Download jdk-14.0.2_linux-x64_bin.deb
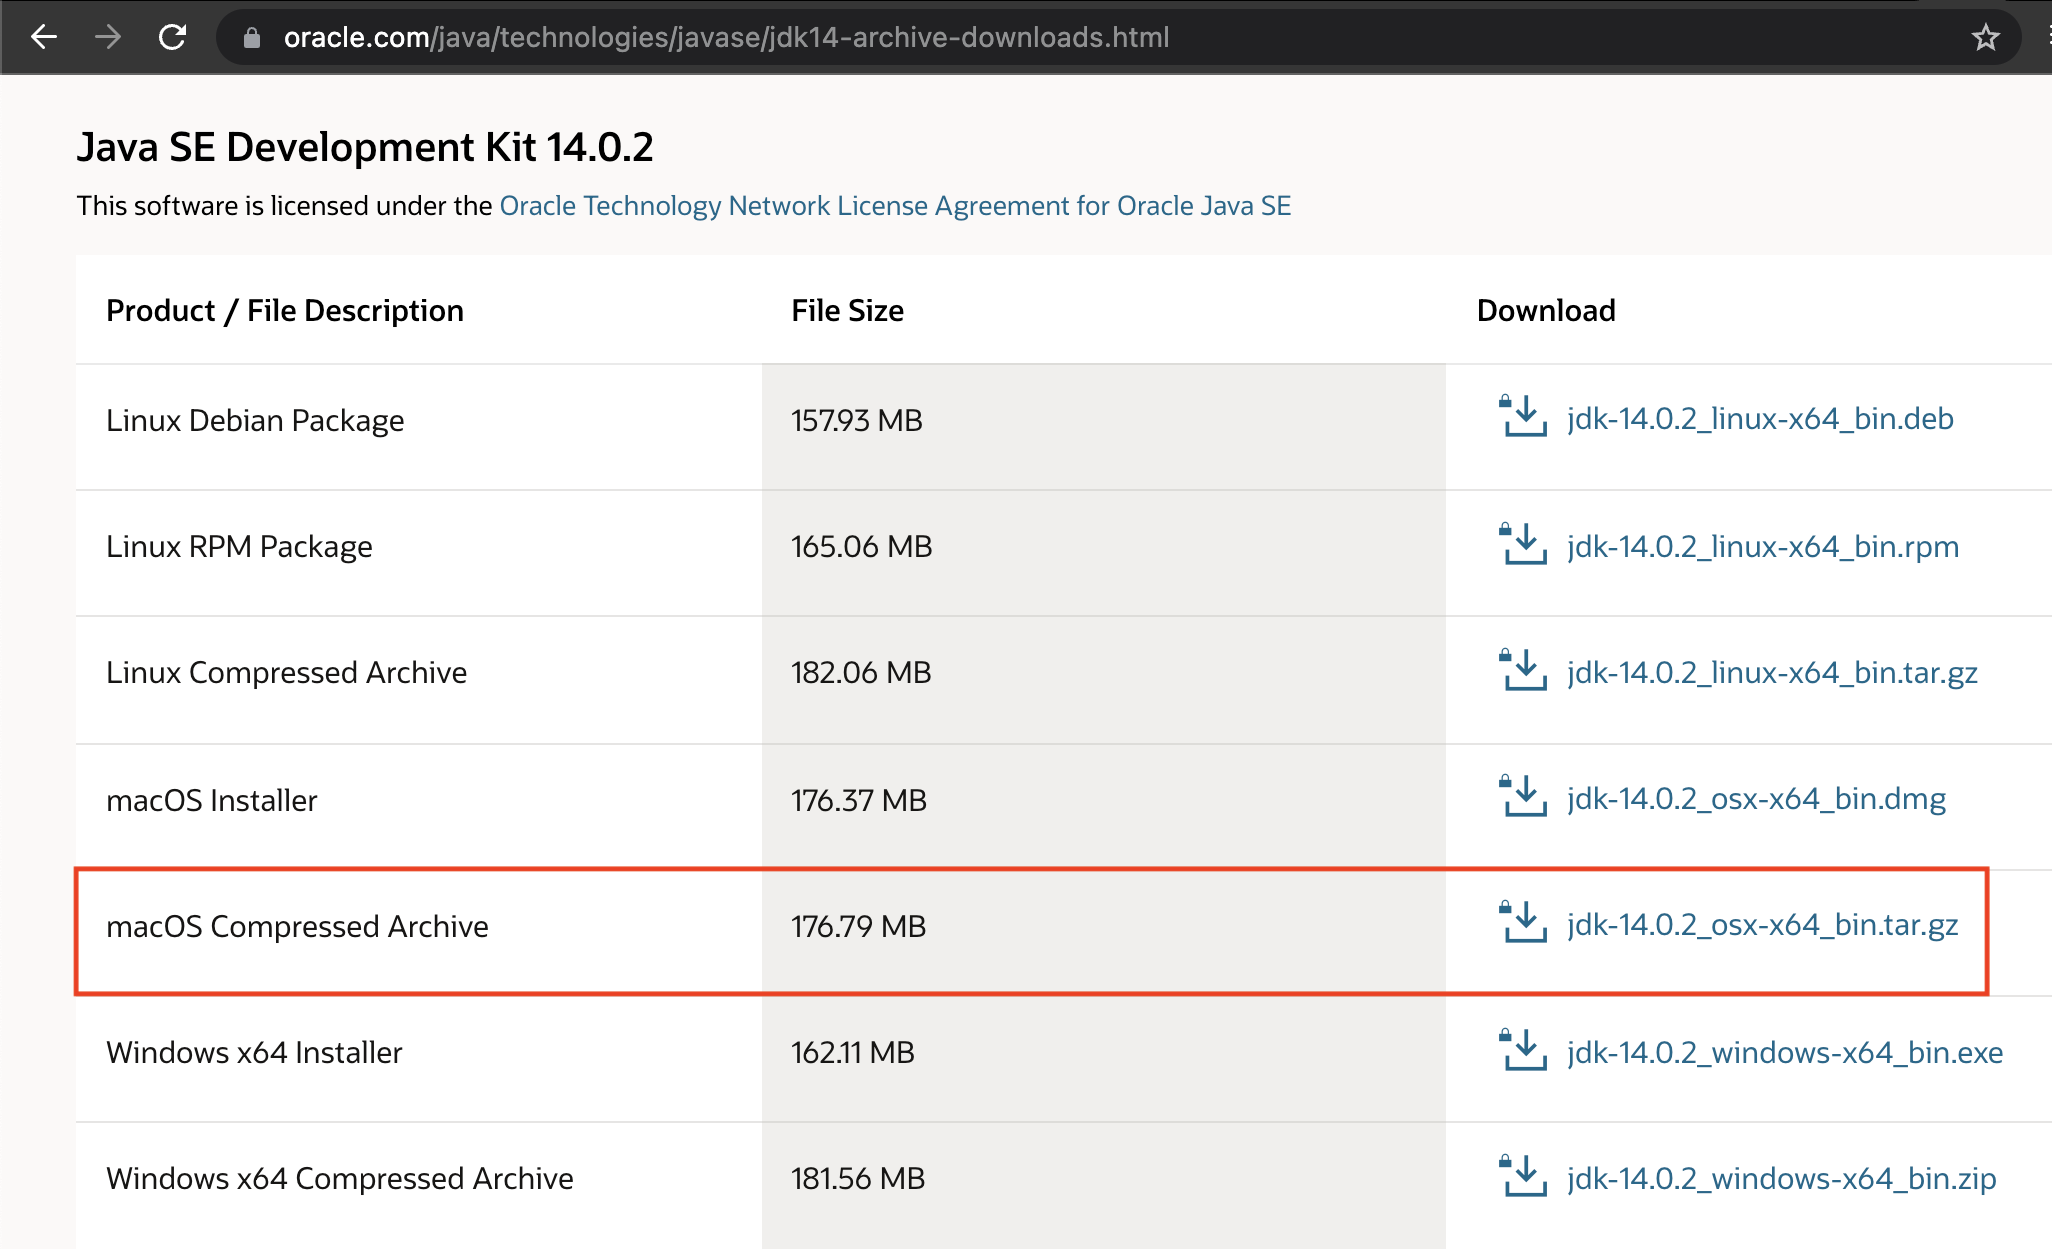Image resolution: width=2052 pixels, height=1249 pixels. point(1760,419)
